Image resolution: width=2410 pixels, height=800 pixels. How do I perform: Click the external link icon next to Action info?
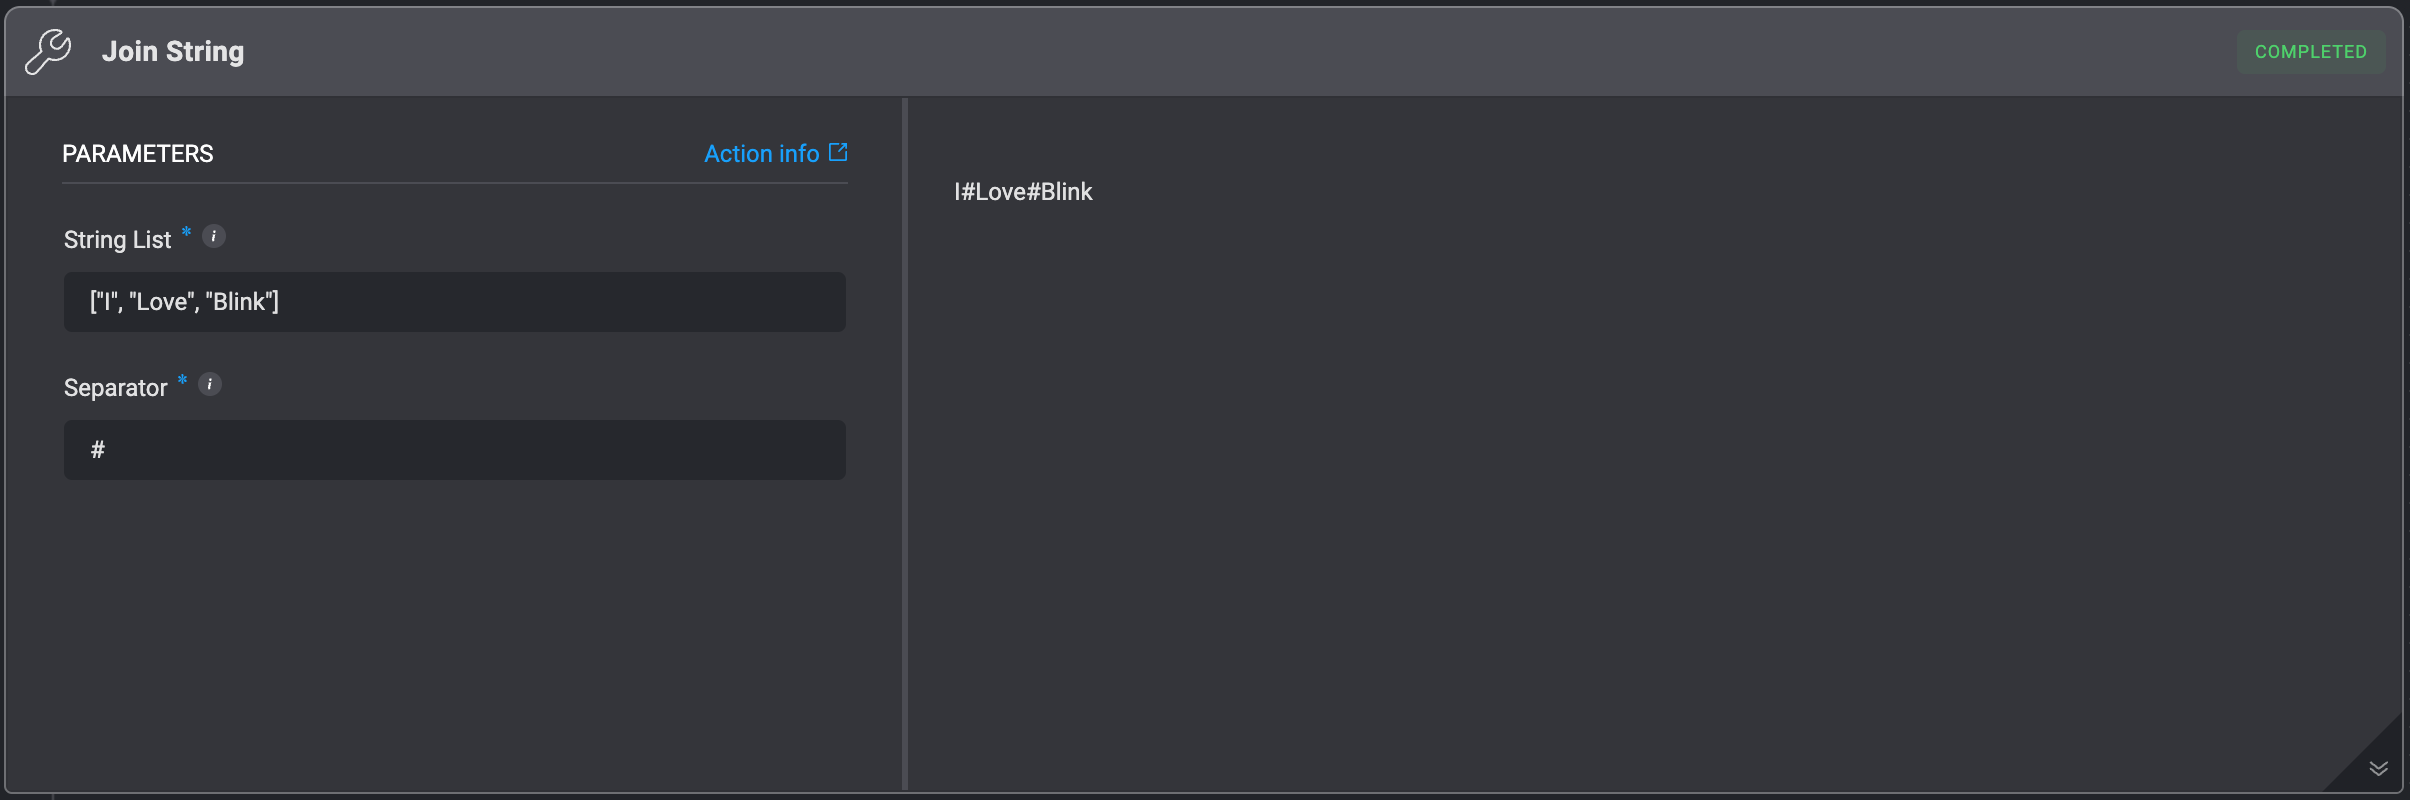pos(838,152)
